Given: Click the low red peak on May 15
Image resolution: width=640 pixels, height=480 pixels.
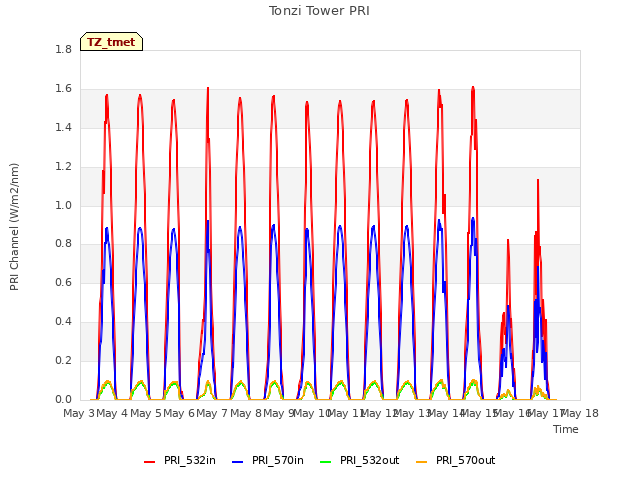Looking at the screenshot, I should pos(508,241).
